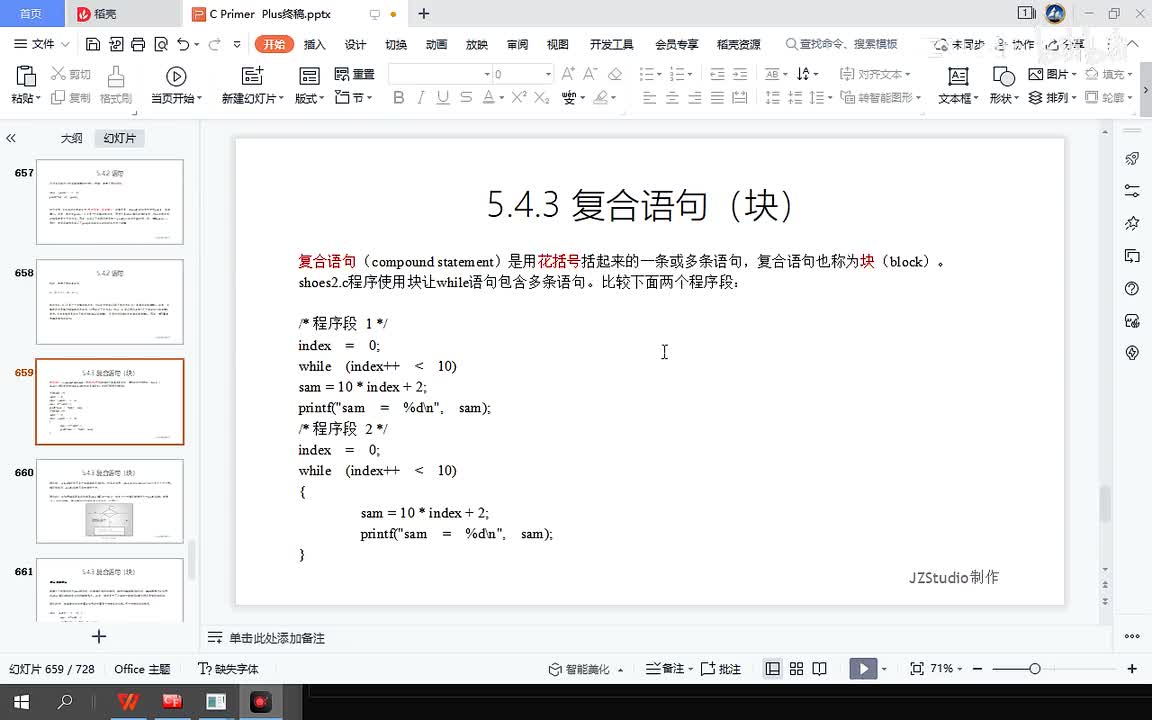Screen dimensions: 1152x720
Task: Click notes area '单击此处添加备注'
Action: tap(277, 638)
